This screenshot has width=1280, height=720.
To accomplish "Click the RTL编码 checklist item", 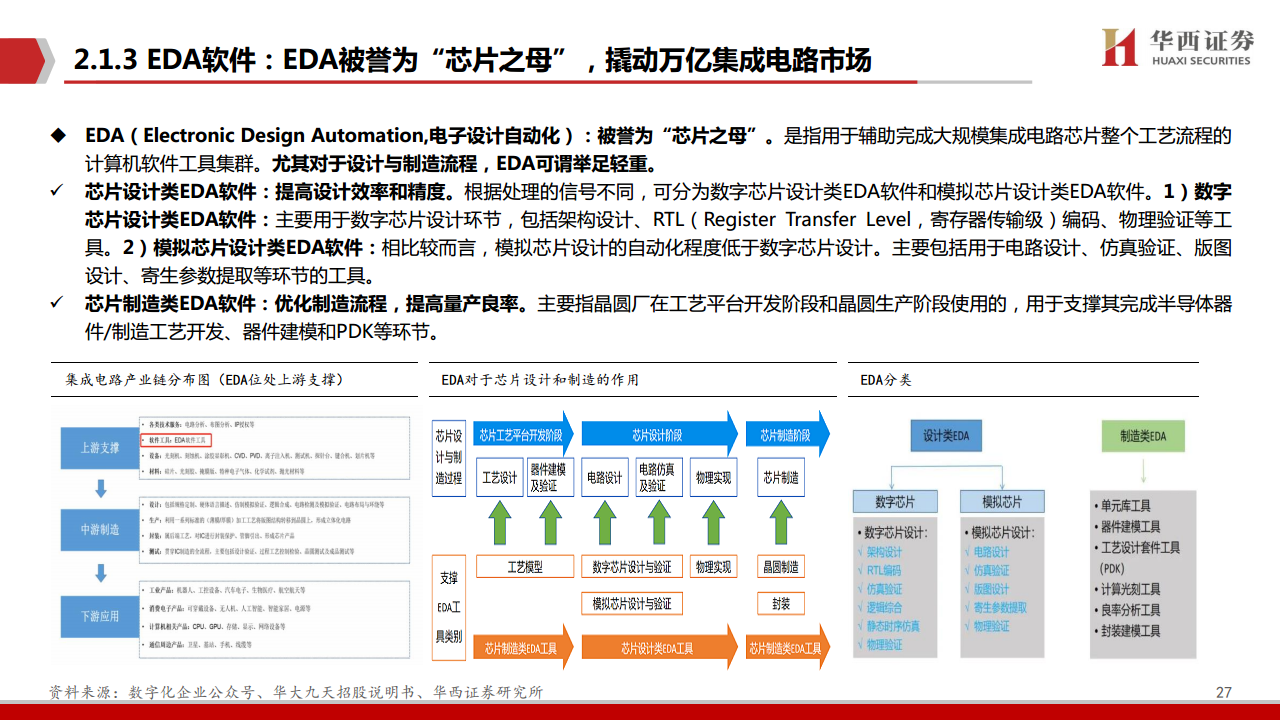I will point(879,570).
